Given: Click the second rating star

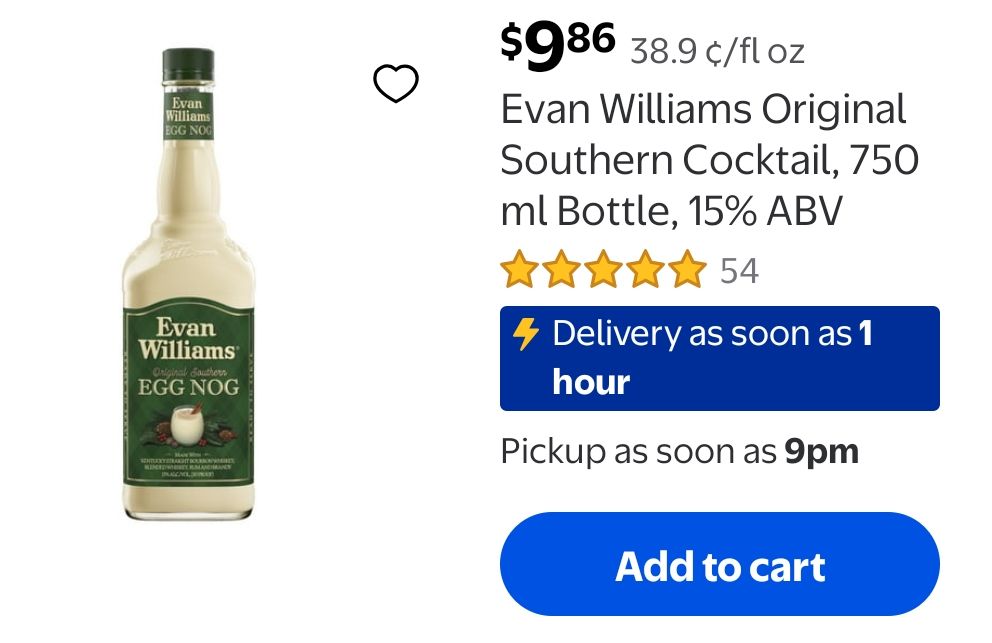Looking at the screenshot, I should coord(561,270).
